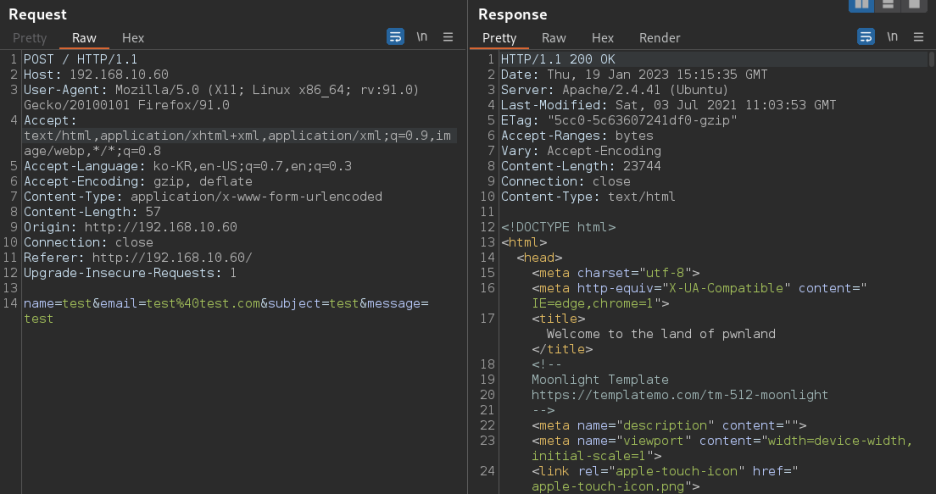Screen dimensions: 936x494
Task: Click 'Connection: close' in Request panel
Action: point(88,243)
